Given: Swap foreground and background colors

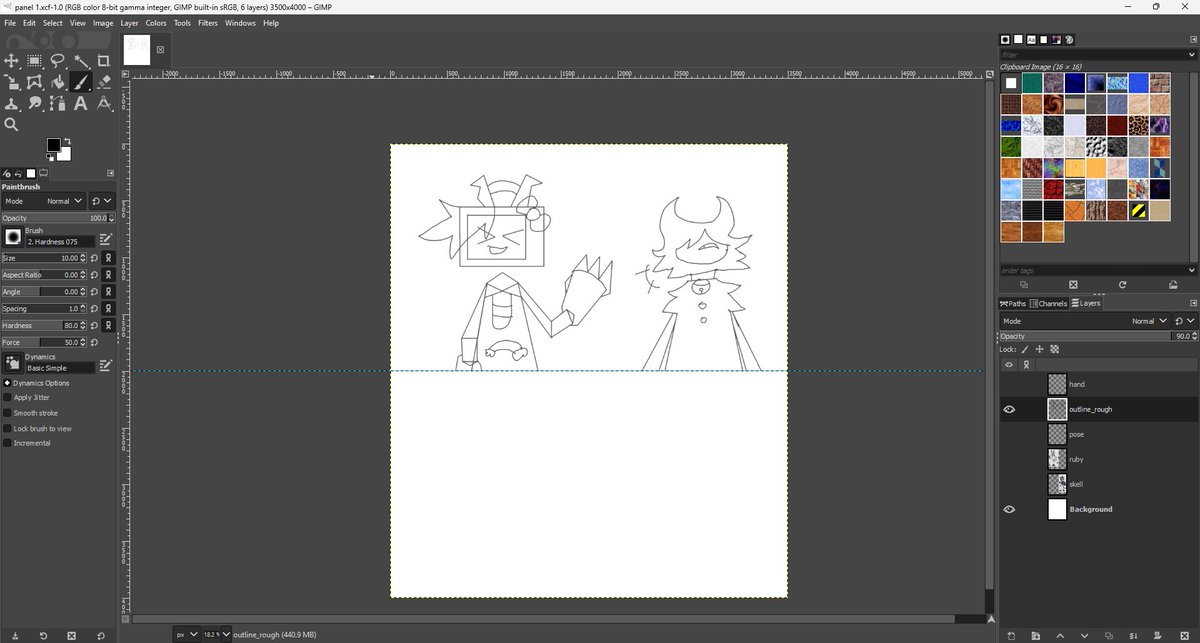Looking at the screenshot, I should (66, 141).
